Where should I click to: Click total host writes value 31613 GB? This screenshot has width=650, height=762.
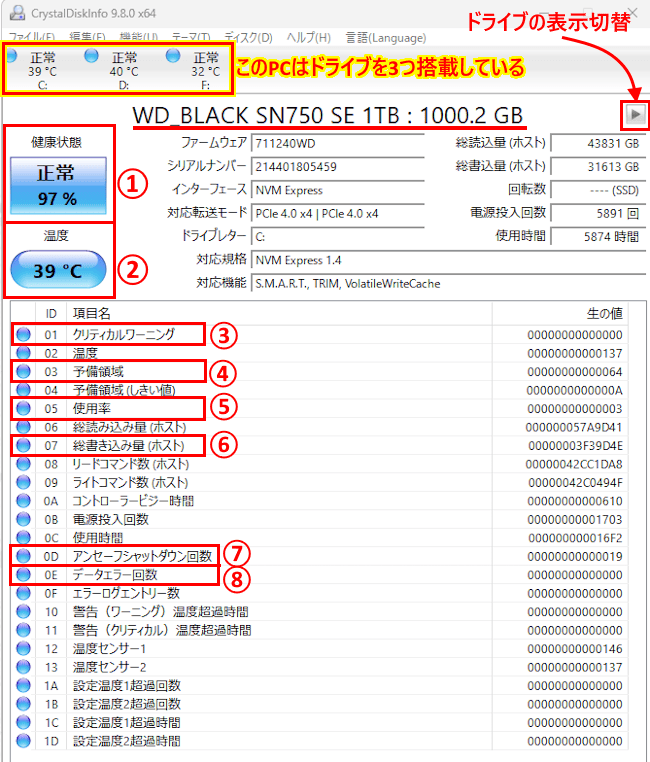(598, 167)
